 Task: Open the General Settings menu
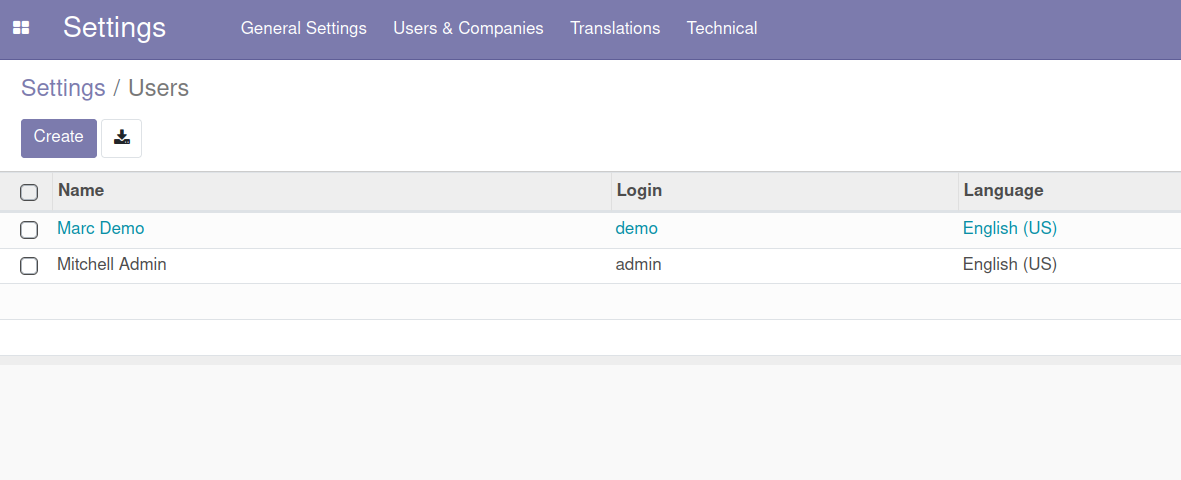tap(304, 28)
